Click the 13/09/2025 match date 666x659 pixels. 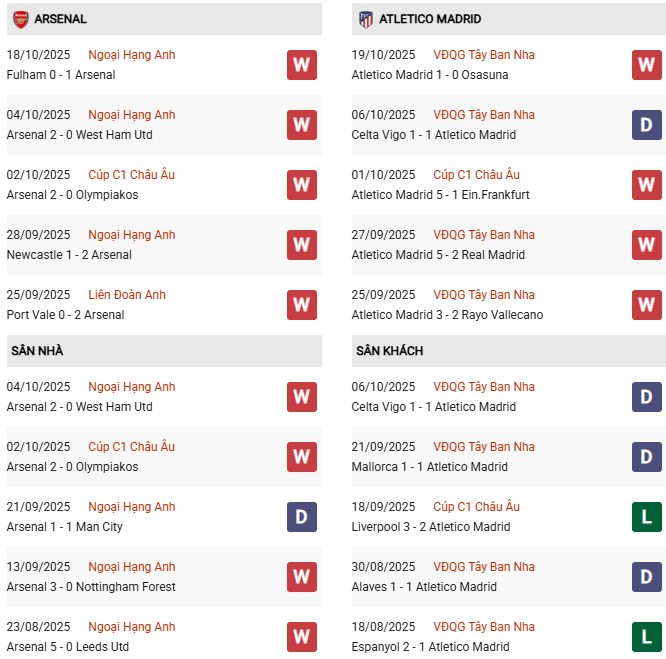(x=39, y=567)
